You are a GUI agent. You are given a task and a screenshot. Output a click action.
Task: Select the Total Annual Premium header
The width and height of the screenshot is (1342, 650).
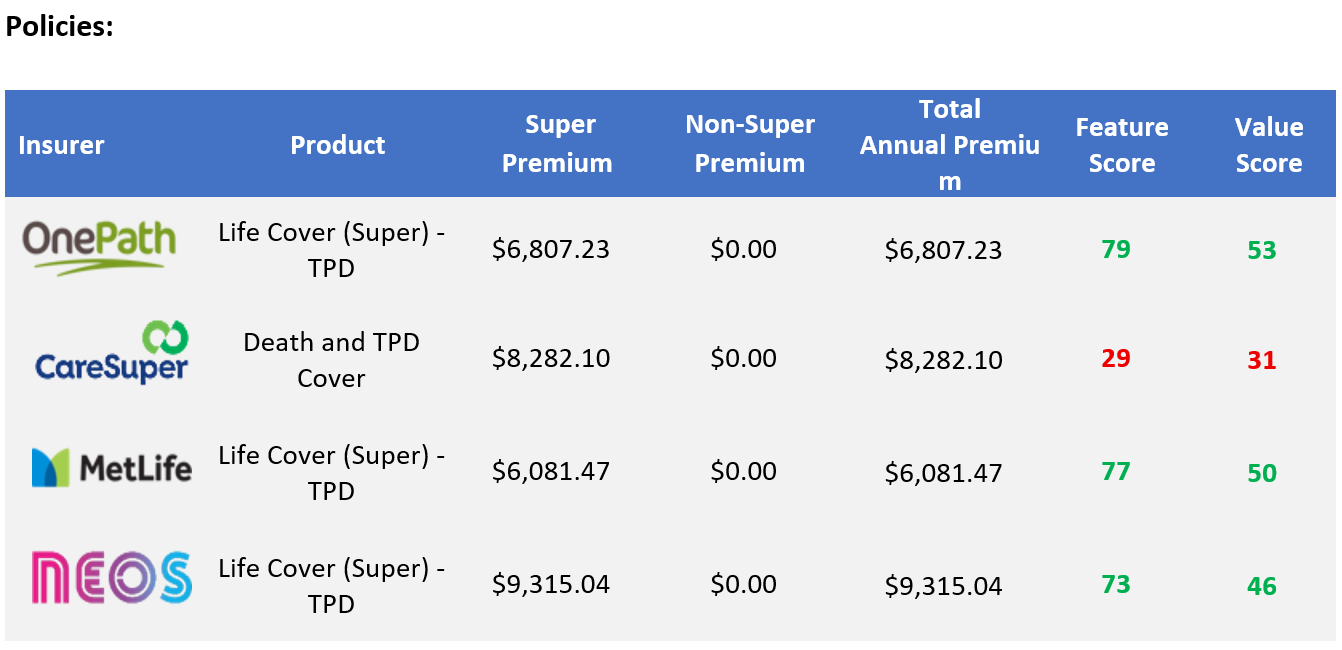(x=950, y=144)
